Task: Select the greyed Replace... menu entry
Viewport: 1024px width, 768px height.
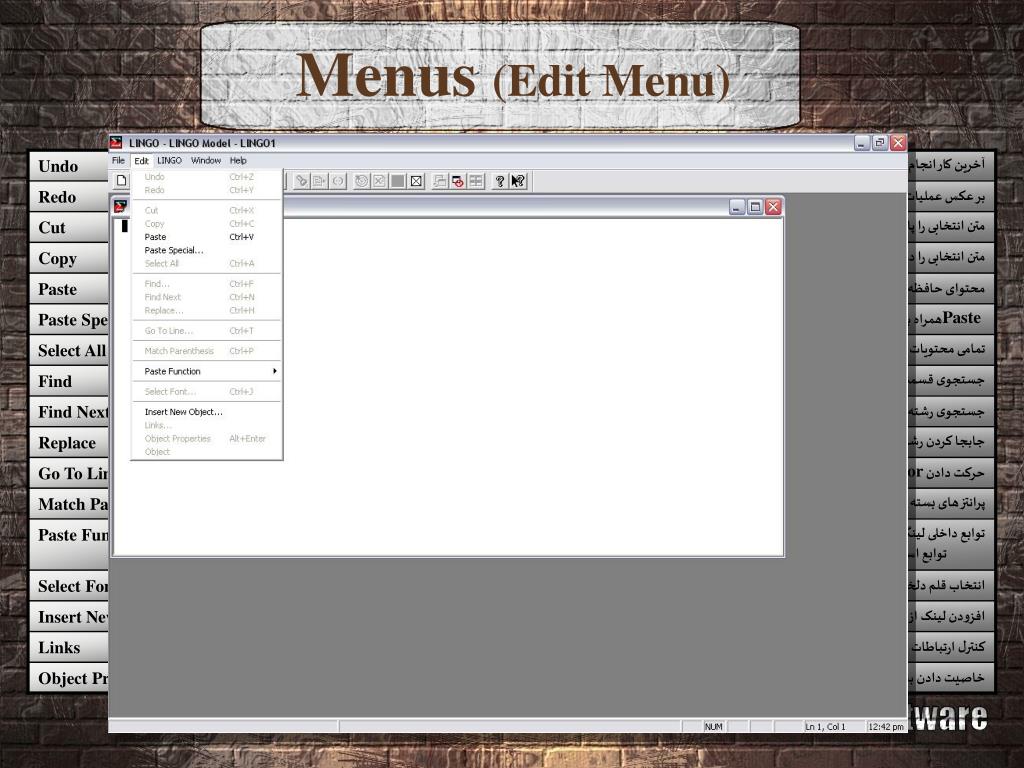Action: 206,311
